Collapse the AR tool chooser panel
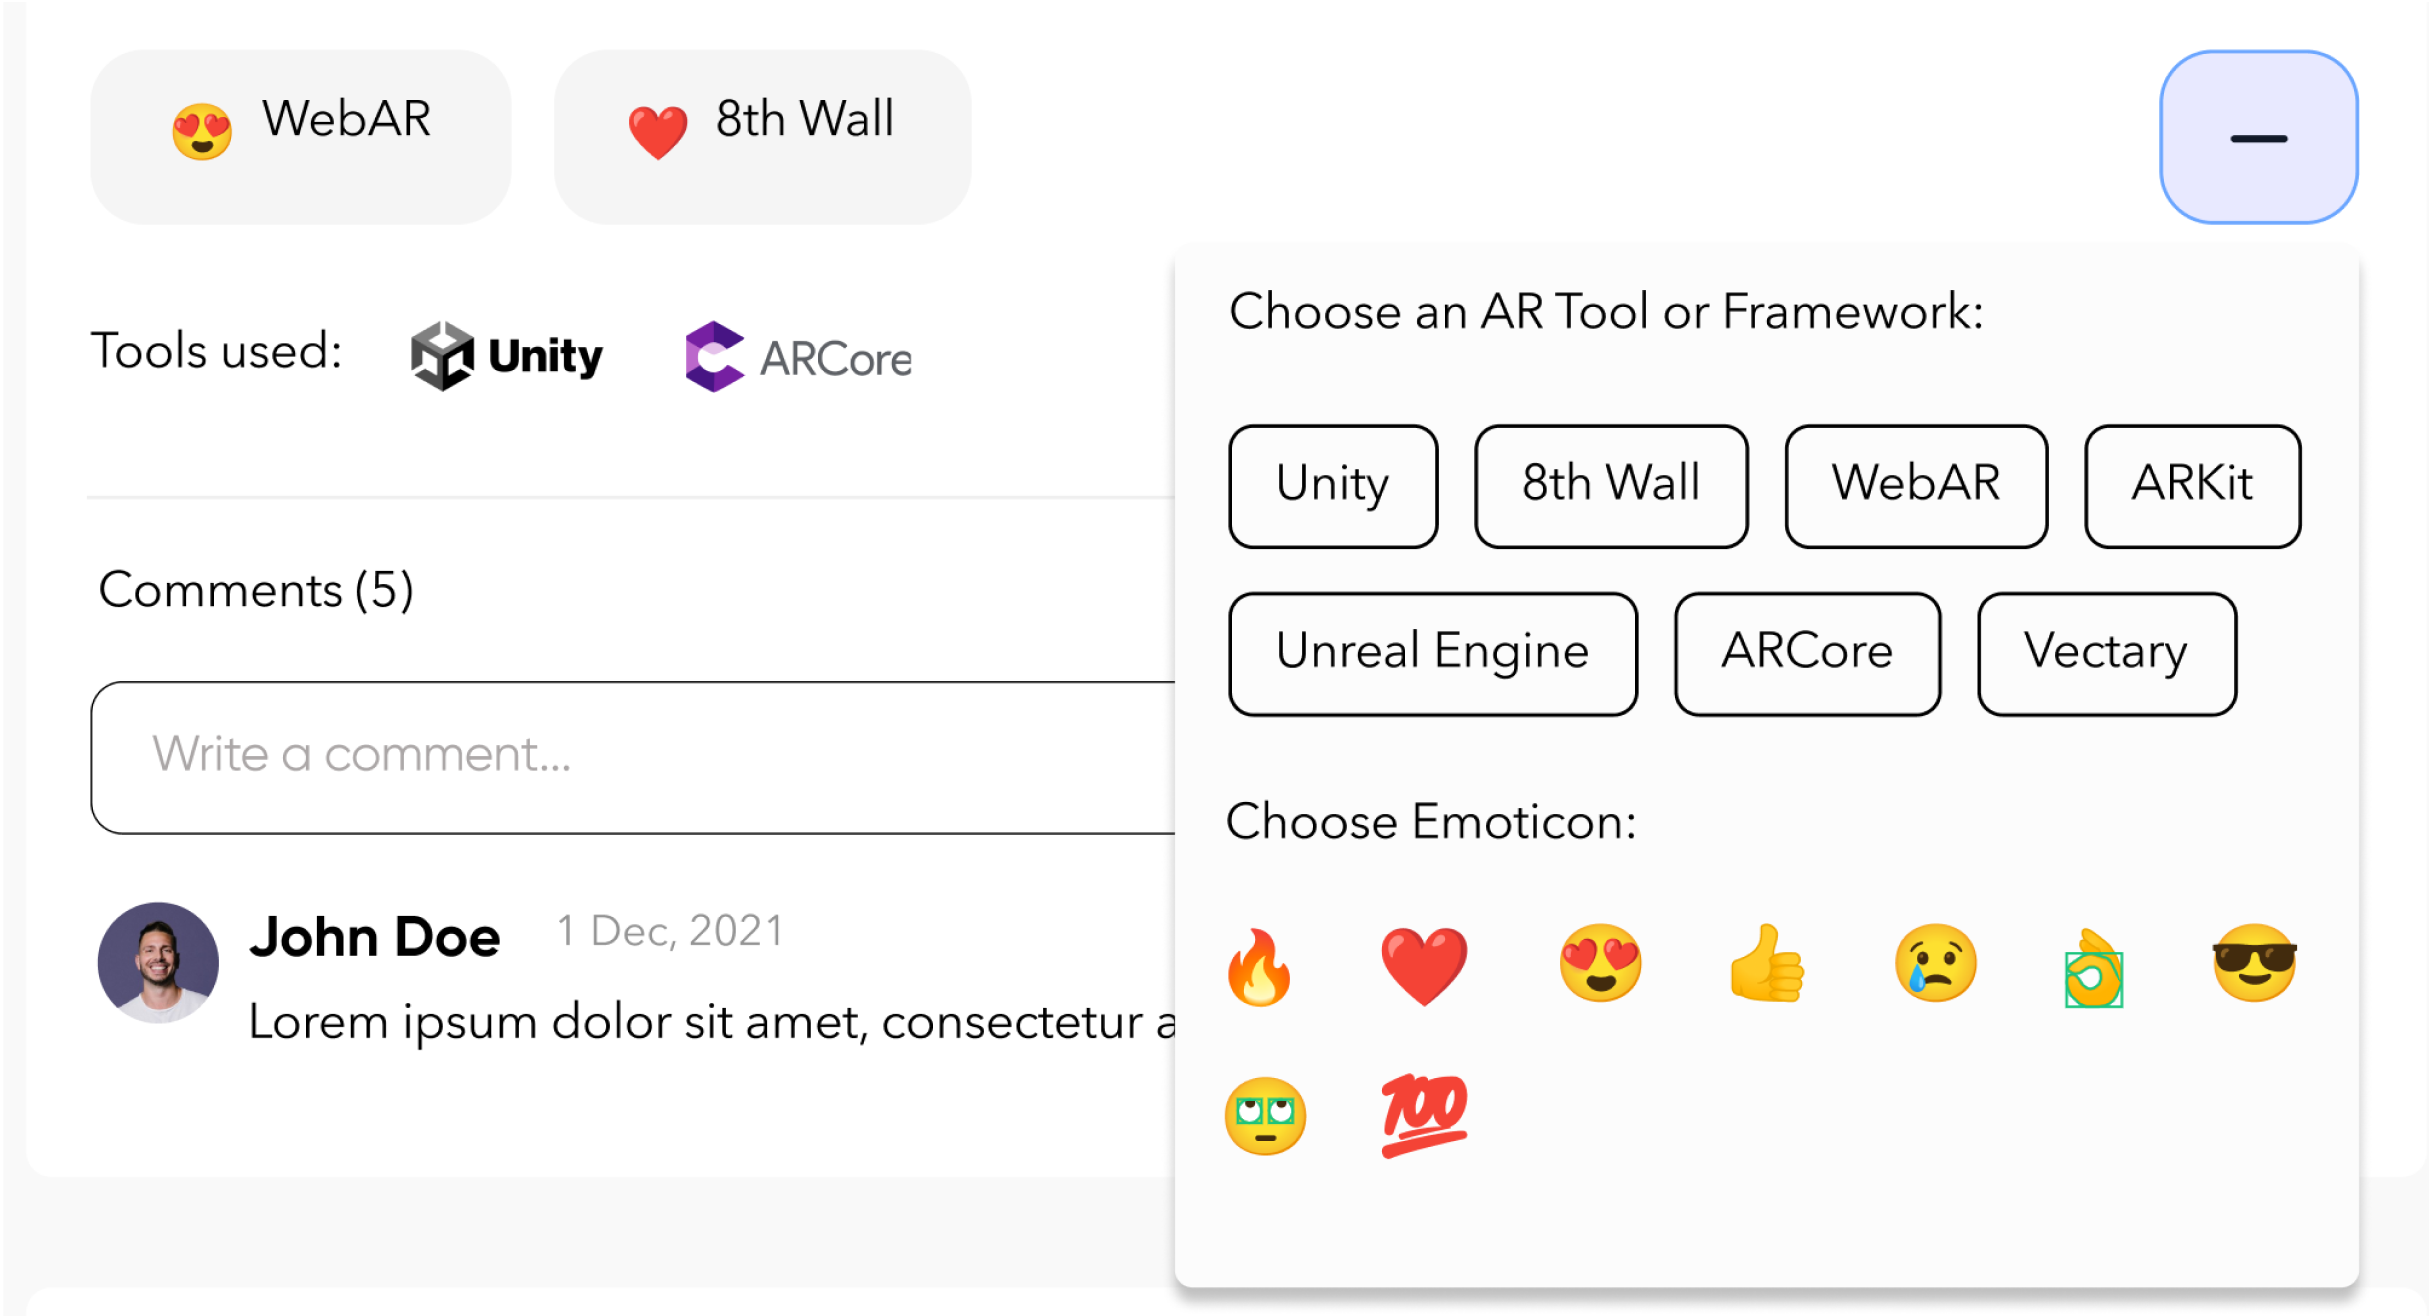 (x=2259, y=138)
